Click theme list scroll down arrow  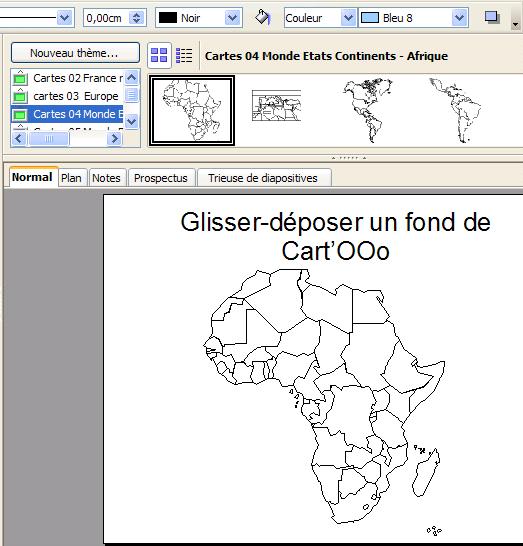(132, 121)
